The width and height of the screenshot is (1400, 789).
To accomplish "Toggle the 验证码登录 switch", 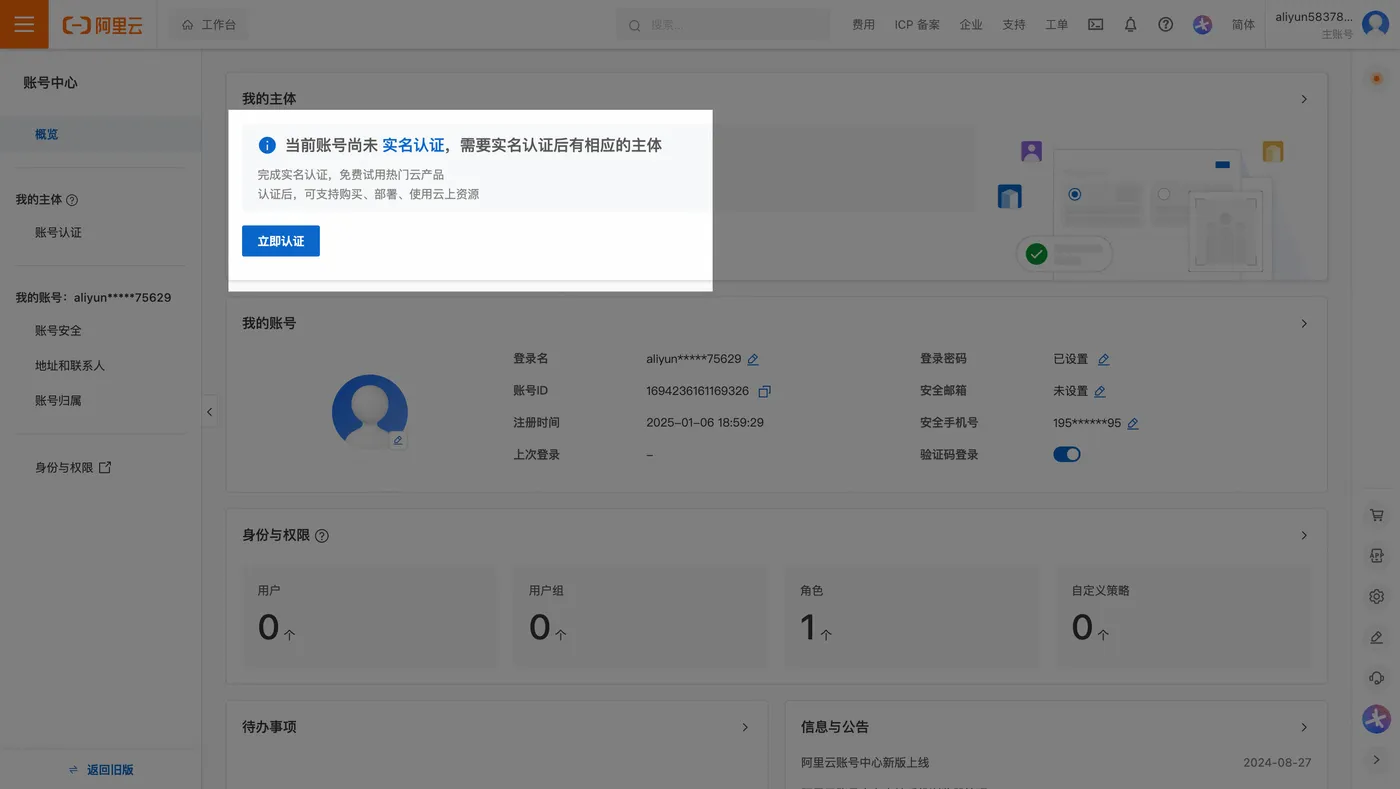I will 1067,454.
